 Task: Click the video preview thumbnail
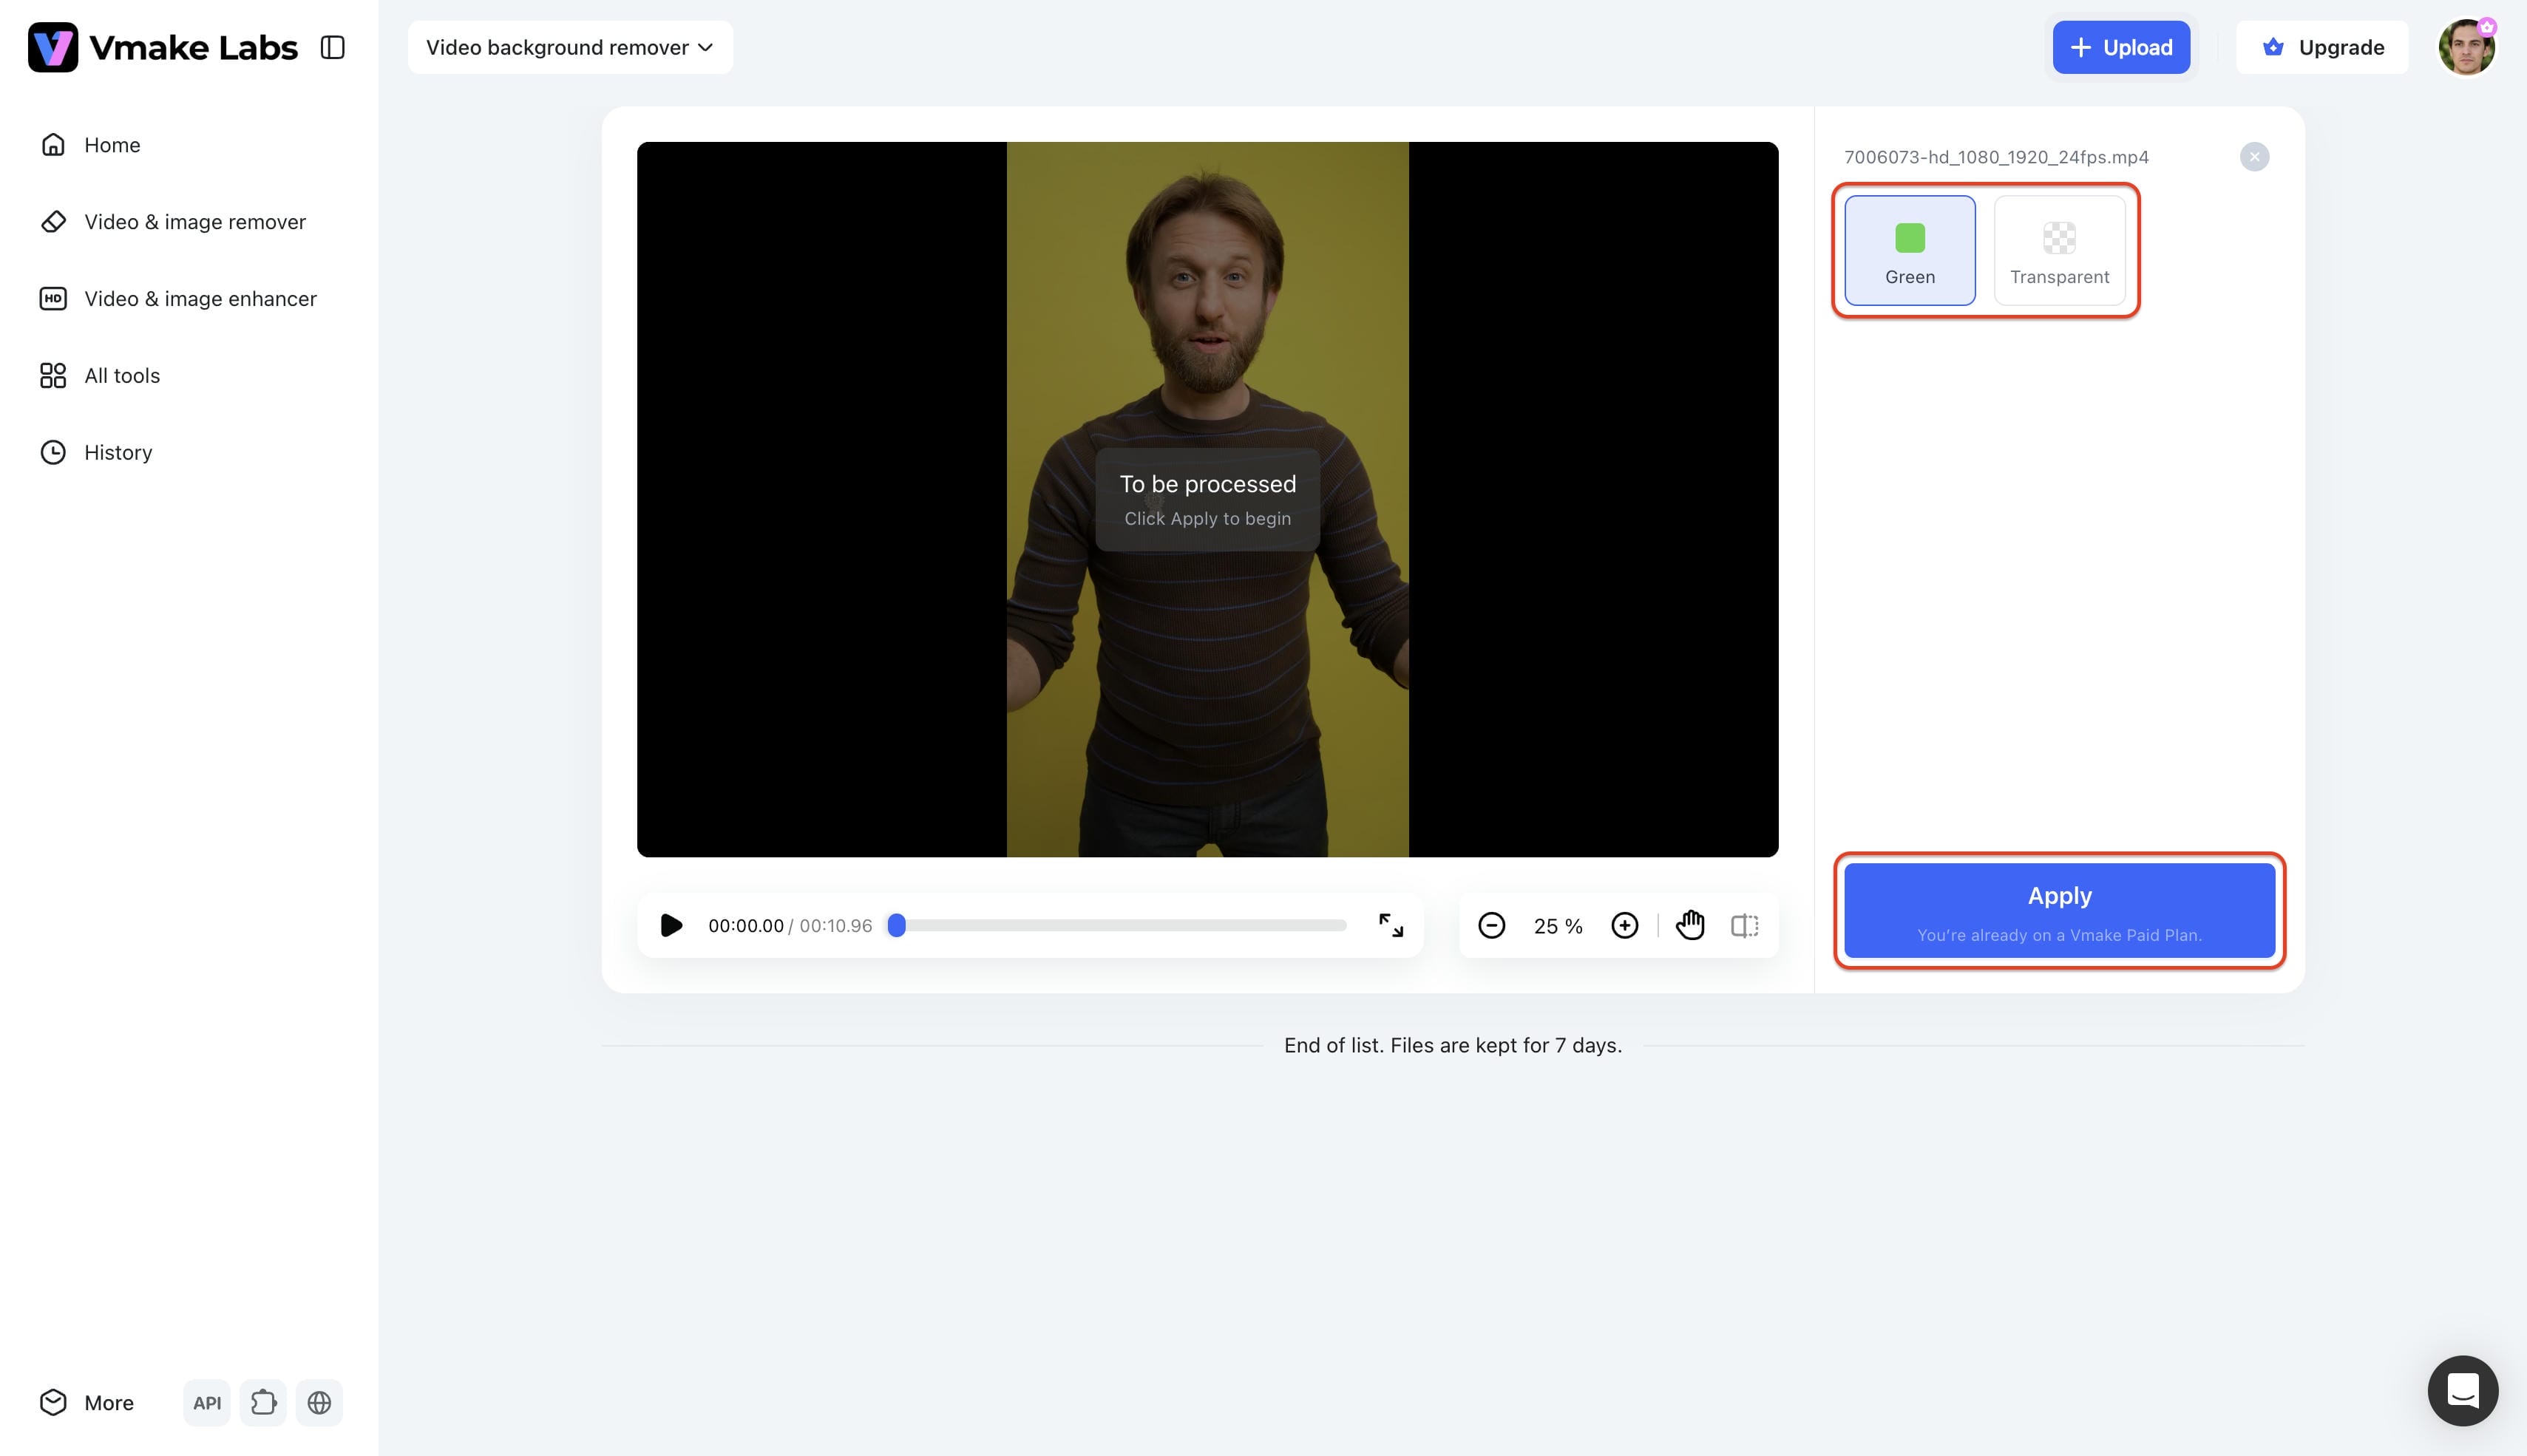tap(1207, 499)
